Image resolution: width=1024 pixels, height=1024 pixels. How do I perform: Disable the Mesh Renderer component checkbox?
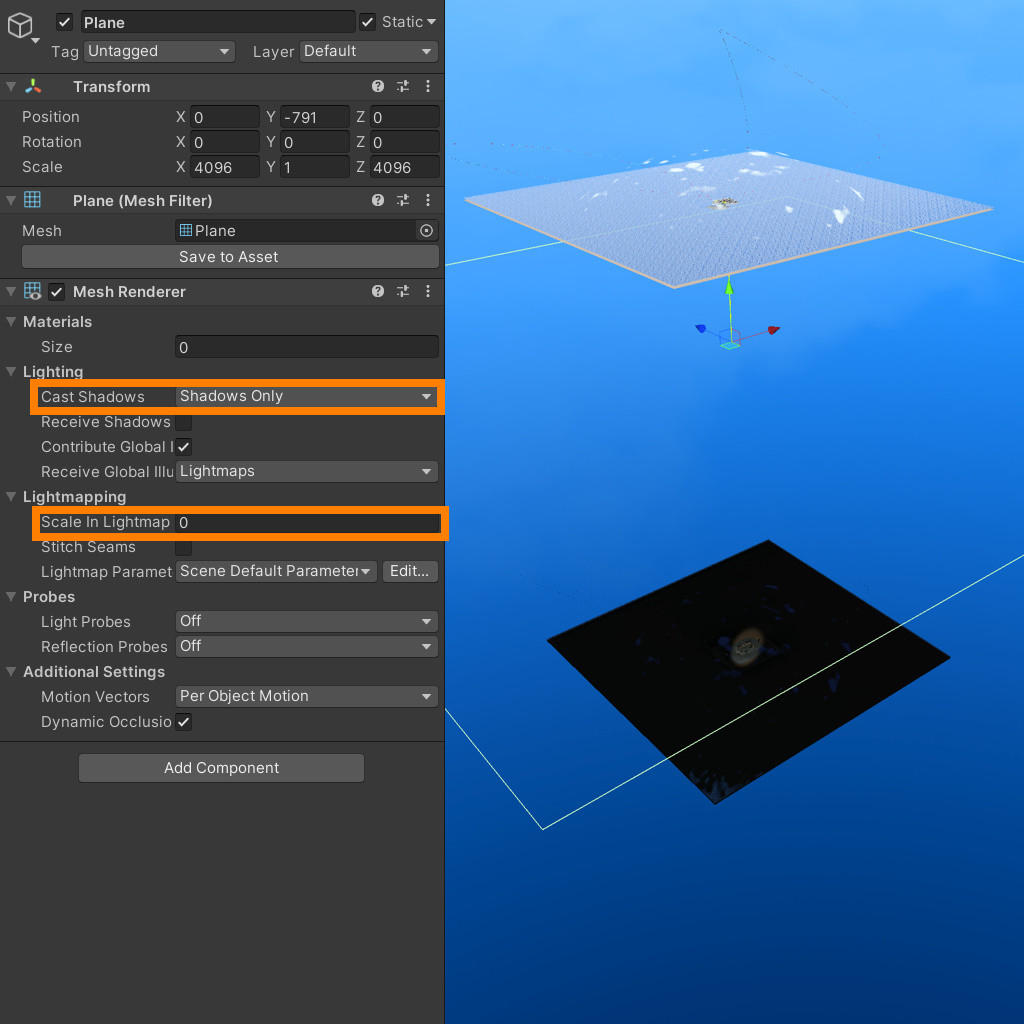coord(57,292)
